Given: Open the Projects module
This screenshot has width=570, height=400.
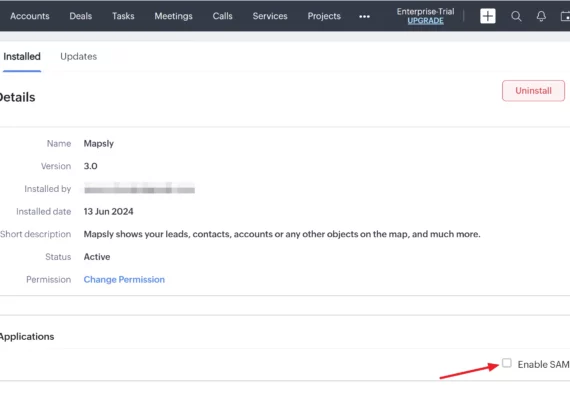Looking at the screenshot, I should point(324,16).
